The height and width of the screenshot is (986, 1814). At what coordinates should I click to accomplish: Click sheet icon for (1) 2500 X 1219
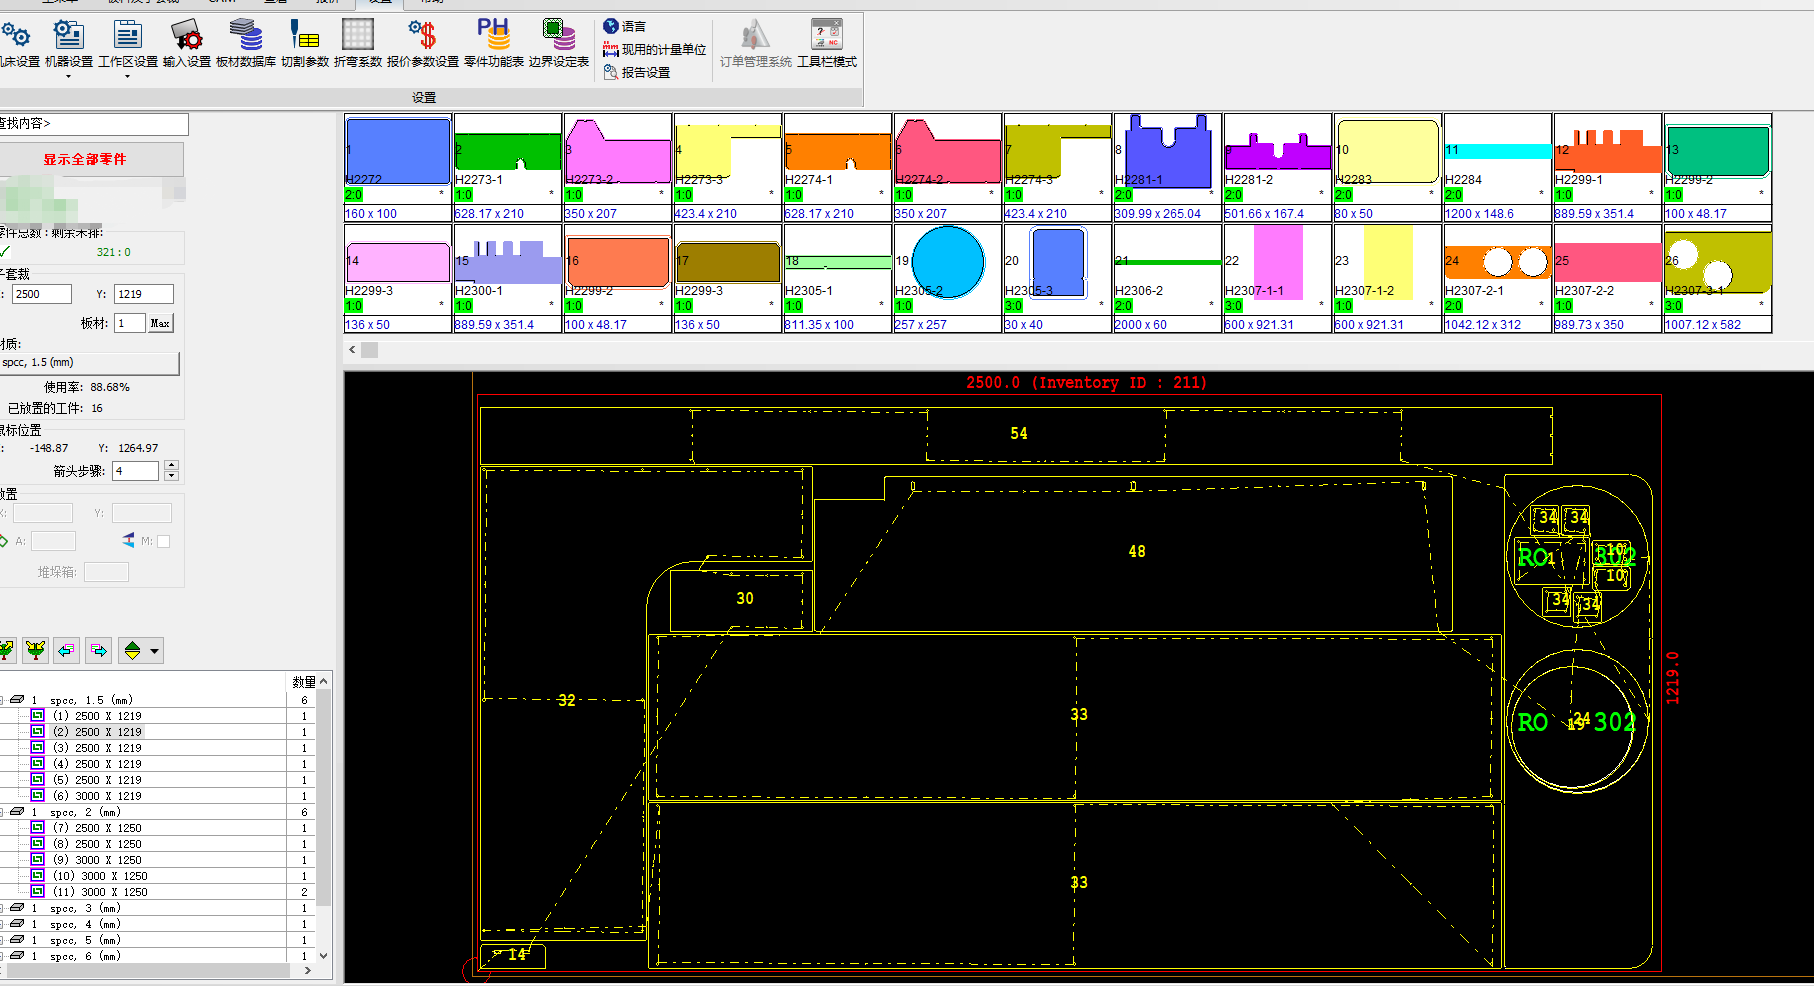[37, 716]
